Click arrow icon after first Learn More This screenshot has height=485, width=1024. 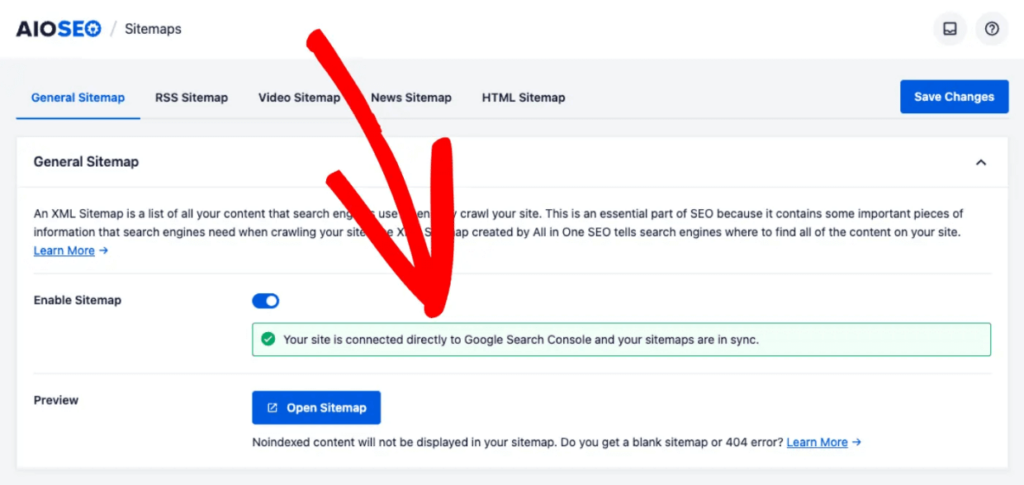point(103,251)
